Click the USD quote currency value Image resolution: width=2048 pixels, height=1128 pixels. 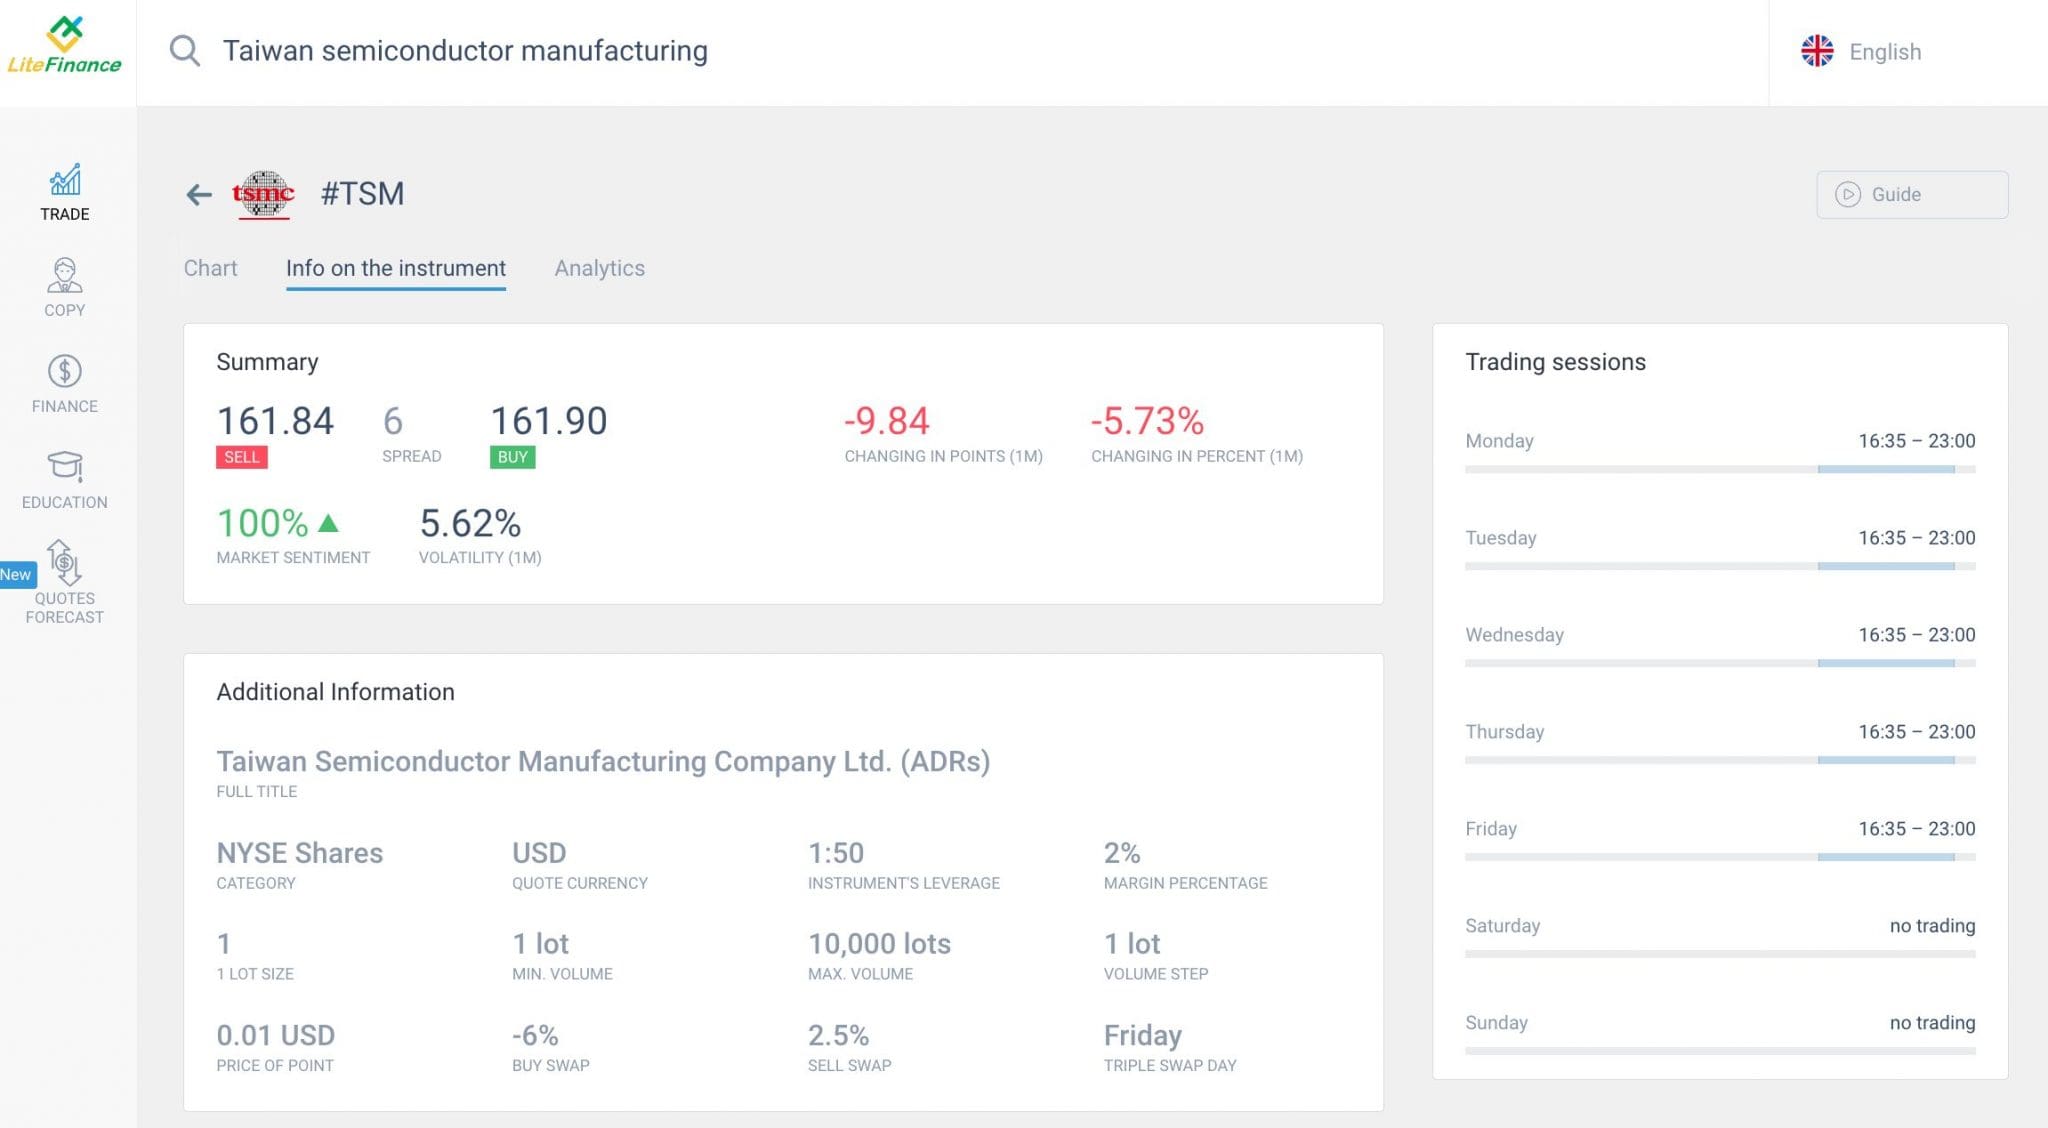pyautogui.click(x=539, y=853)
